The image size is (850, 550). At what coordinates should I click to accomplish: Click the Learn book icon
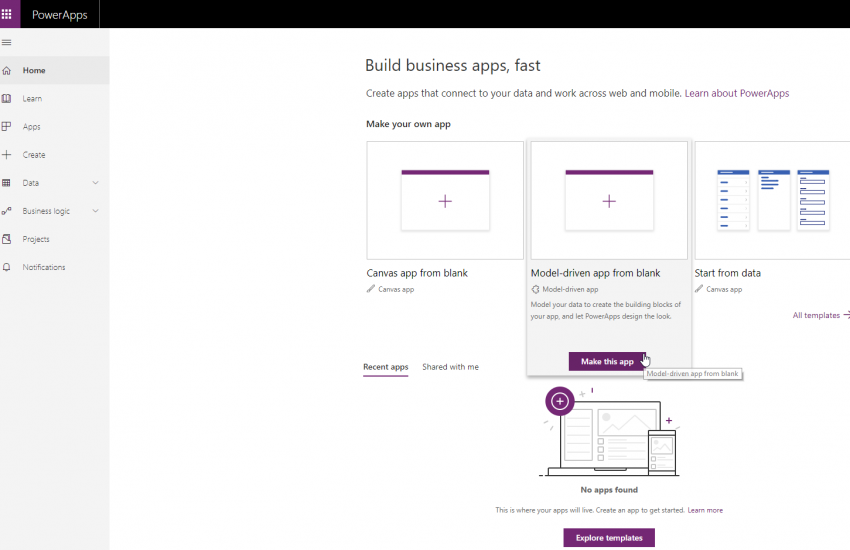(x=7, y=99)
